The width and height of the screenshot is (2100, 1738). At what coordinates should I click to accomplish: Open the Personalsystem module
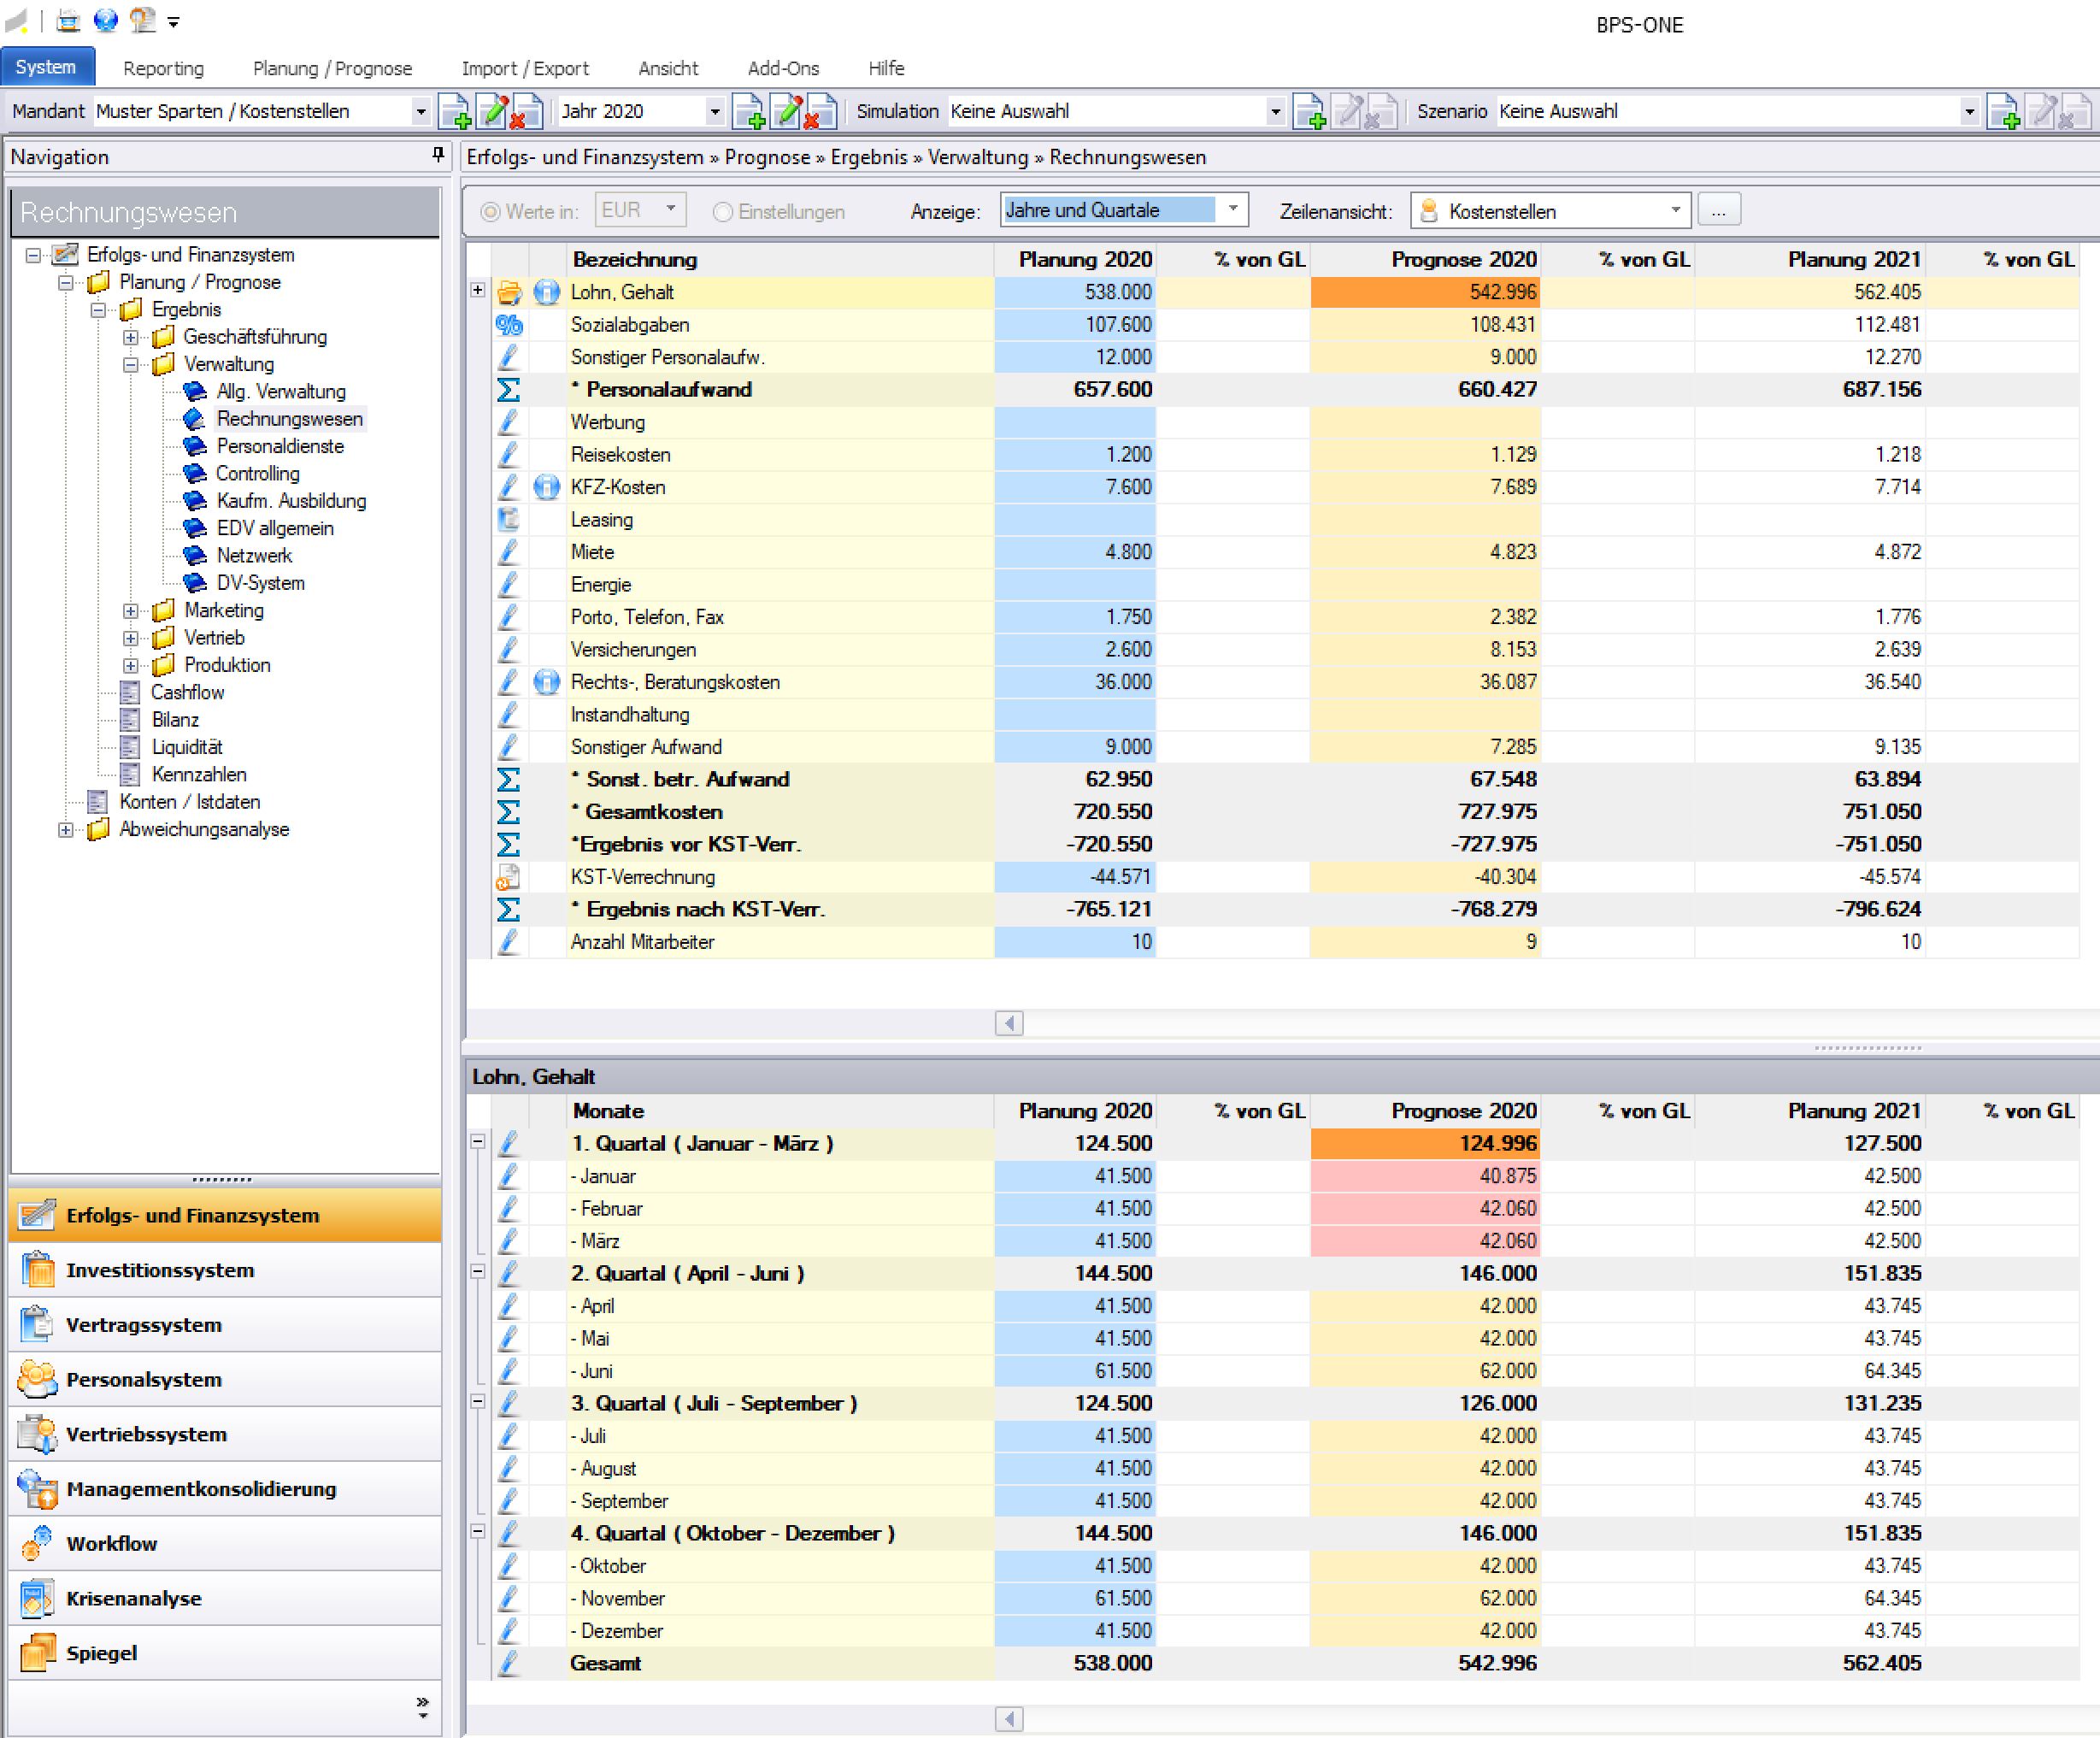point(225,1379)
